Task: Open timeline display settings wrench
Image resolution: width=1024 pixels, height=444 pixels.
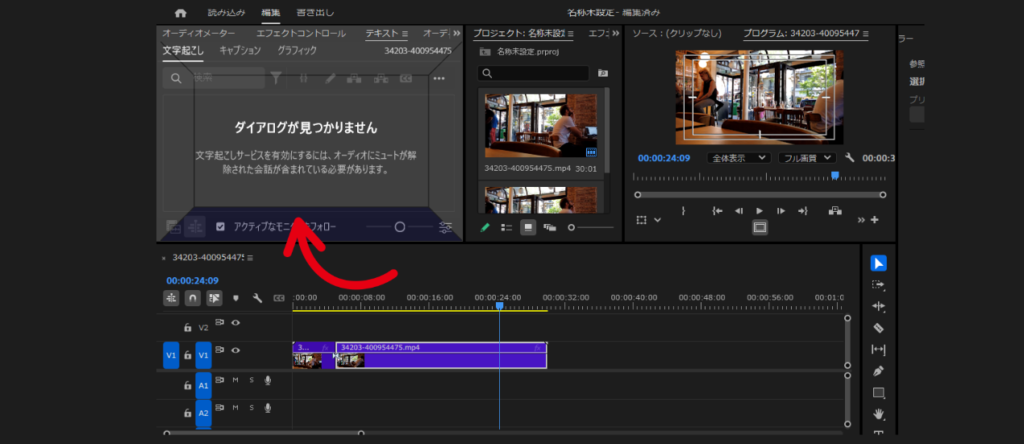Action: pyautogui.click(x=257, y=298)
